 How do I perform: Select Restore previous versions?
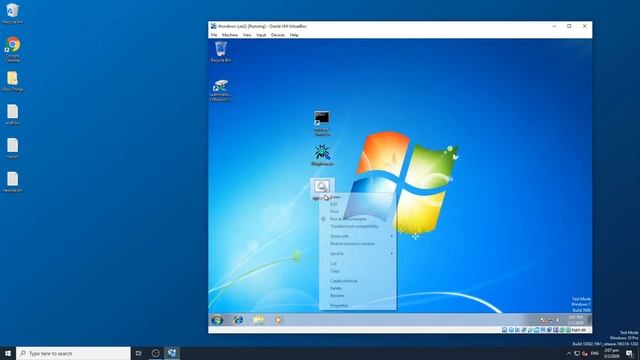coord(357,243)
